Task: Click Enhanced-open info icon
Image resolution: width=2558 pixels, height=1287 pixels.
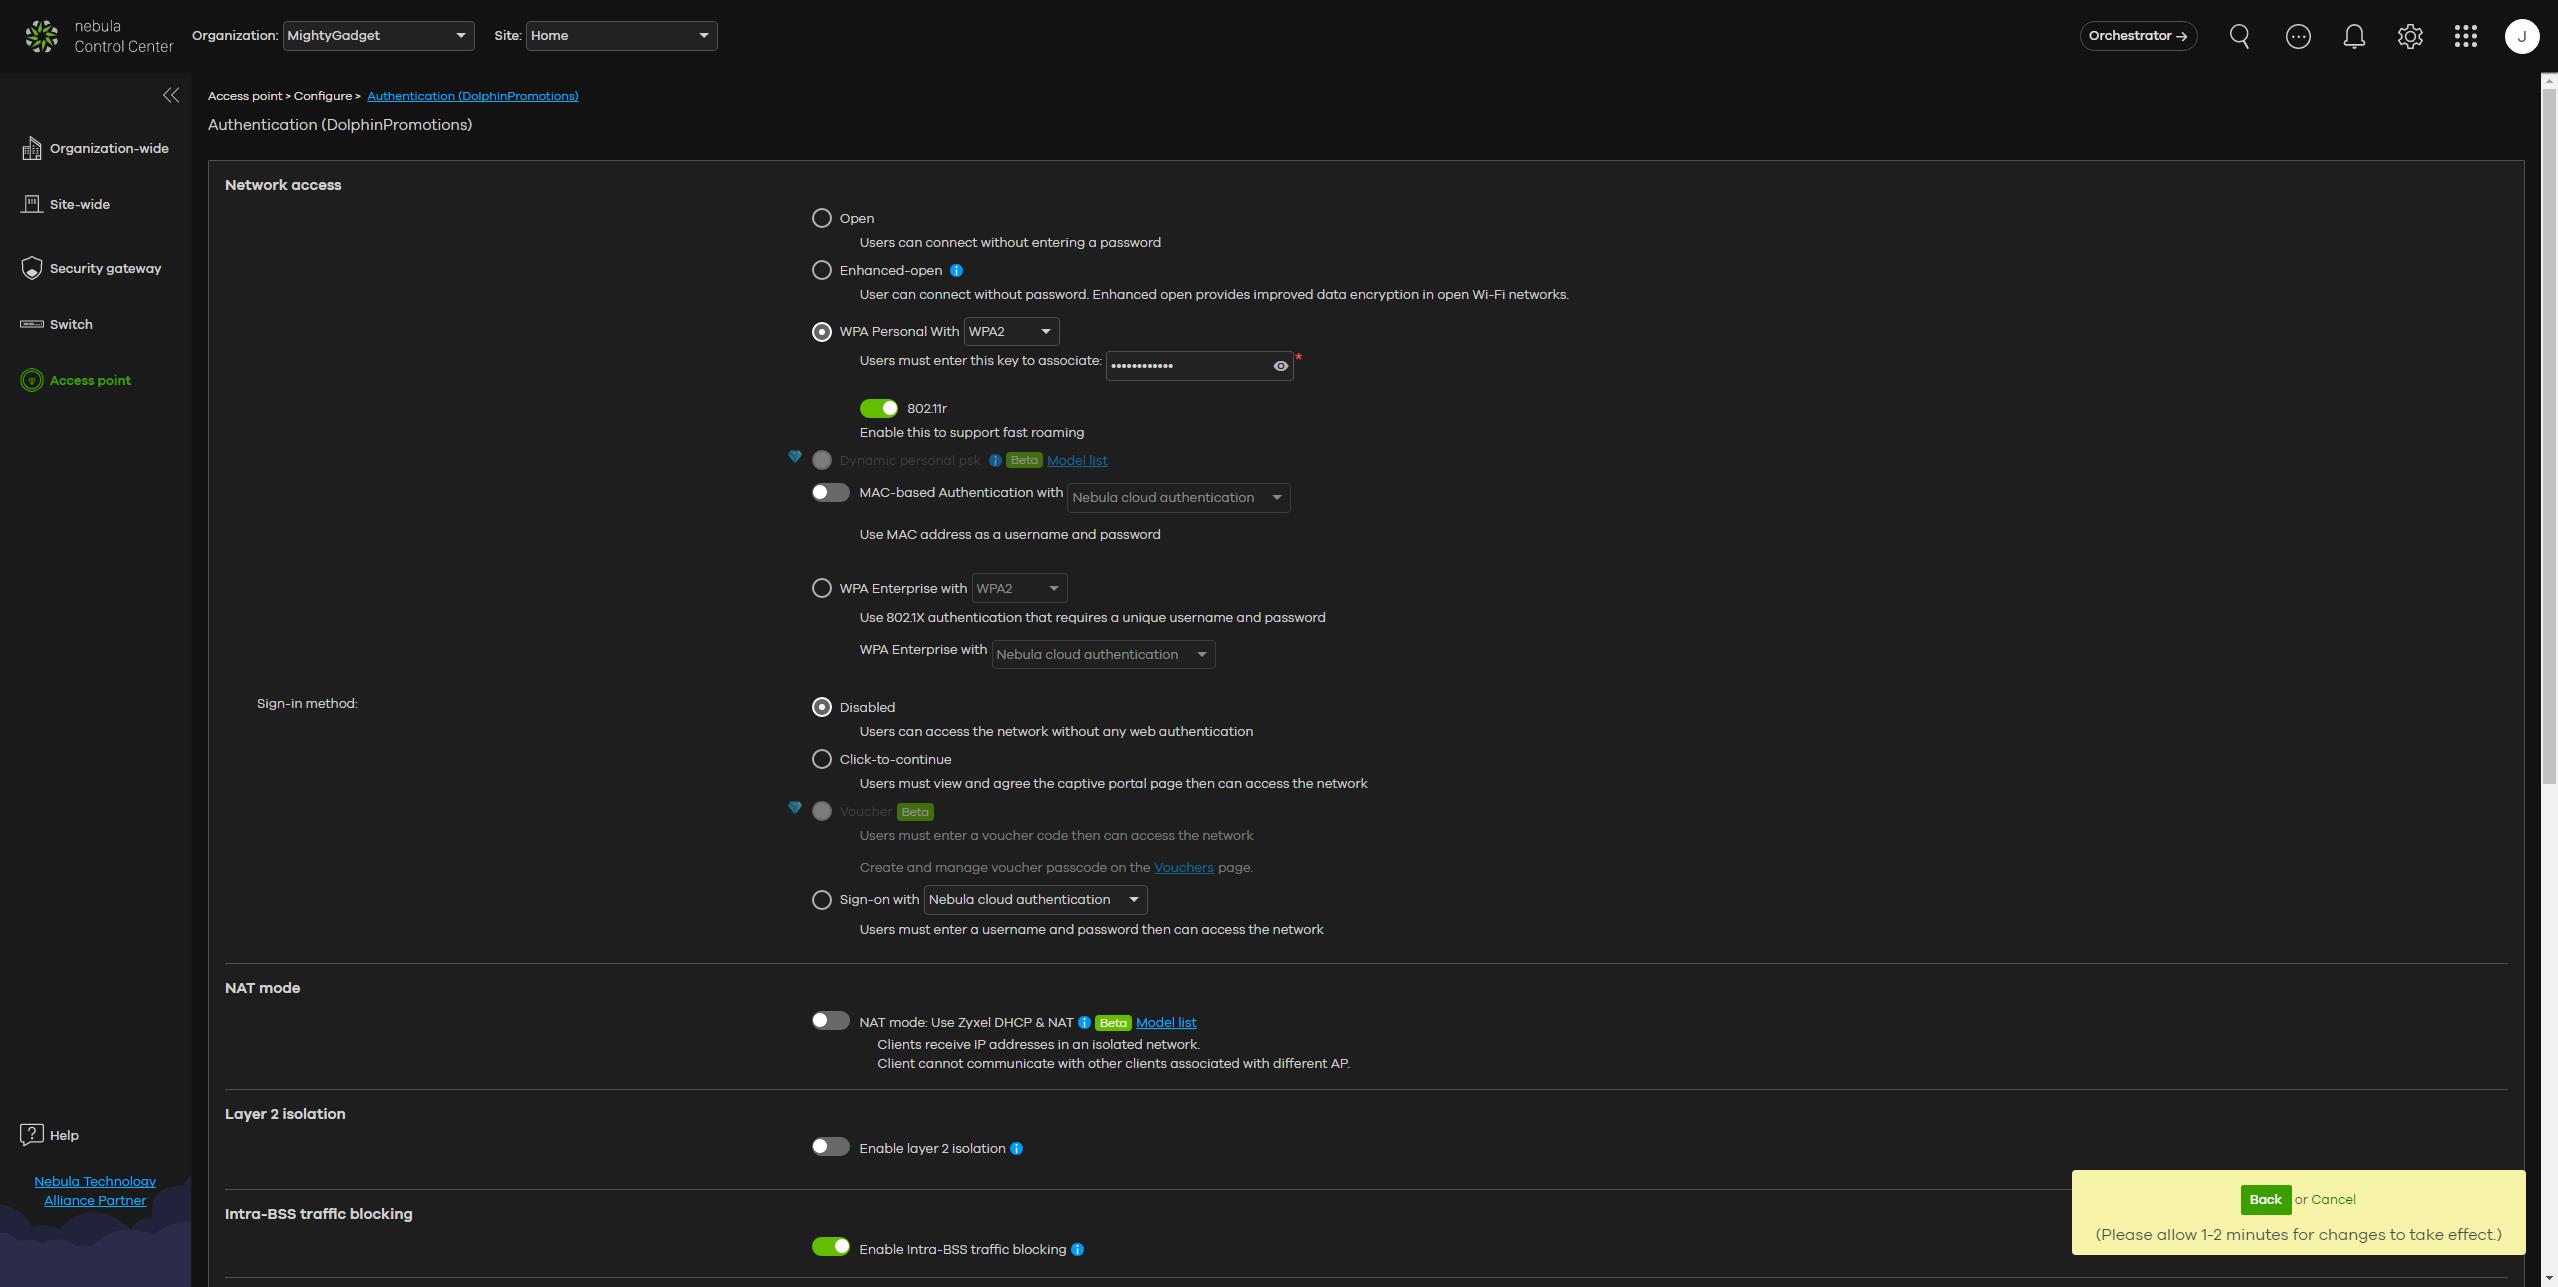Action: [956, 271]
